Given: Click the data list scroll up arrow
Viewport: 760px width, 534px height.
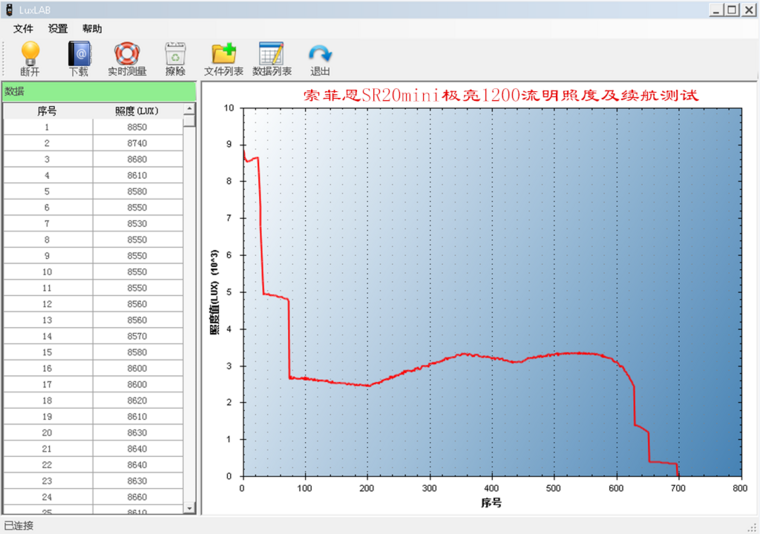Looking at the screenshot, I should (x=190, y=108).
